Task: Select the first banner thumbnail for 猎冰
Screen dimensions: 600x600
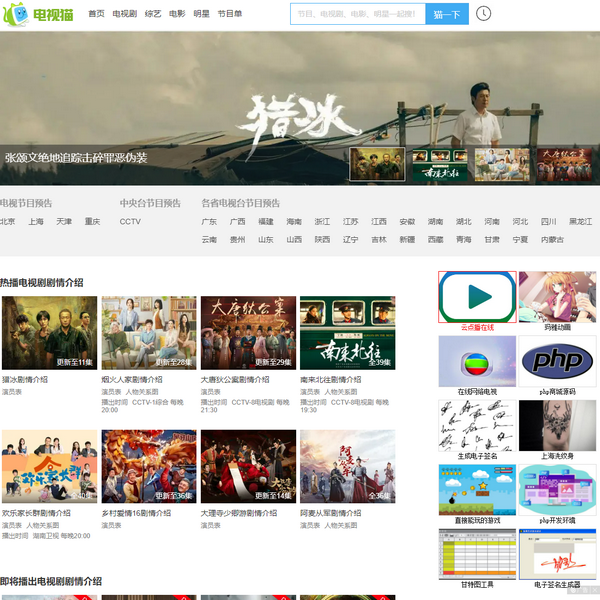Action: (x=377, y=165)
